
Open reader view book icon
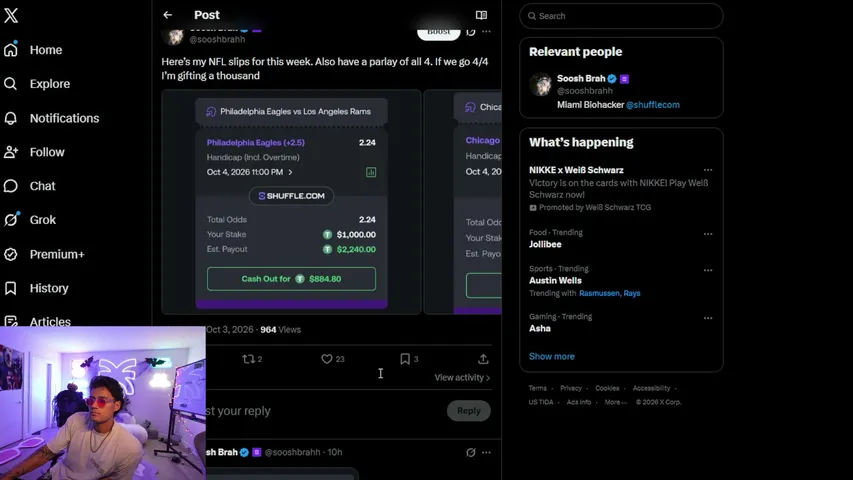tap(481, 15)
